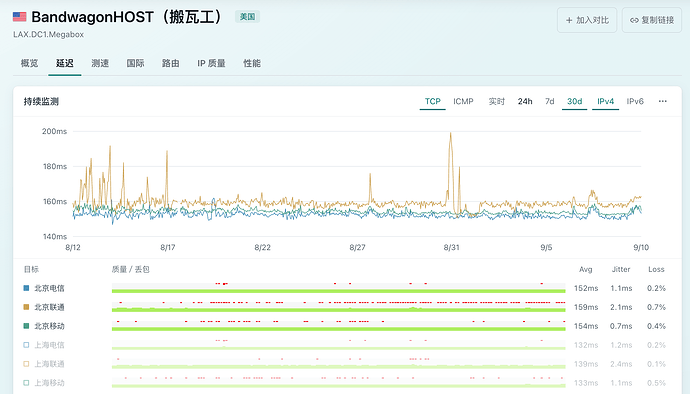The image size is (690, 394).
Task: Click the Jitter column header
Action: coord(621,269)
